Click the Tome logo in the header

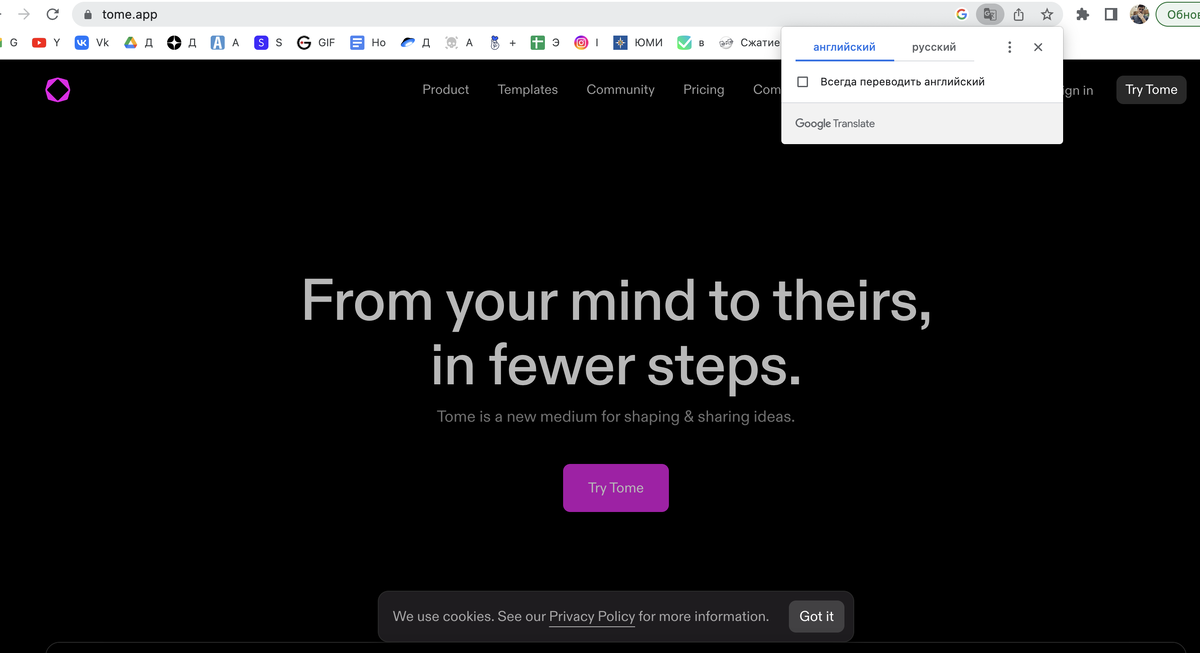click(58, 90)
